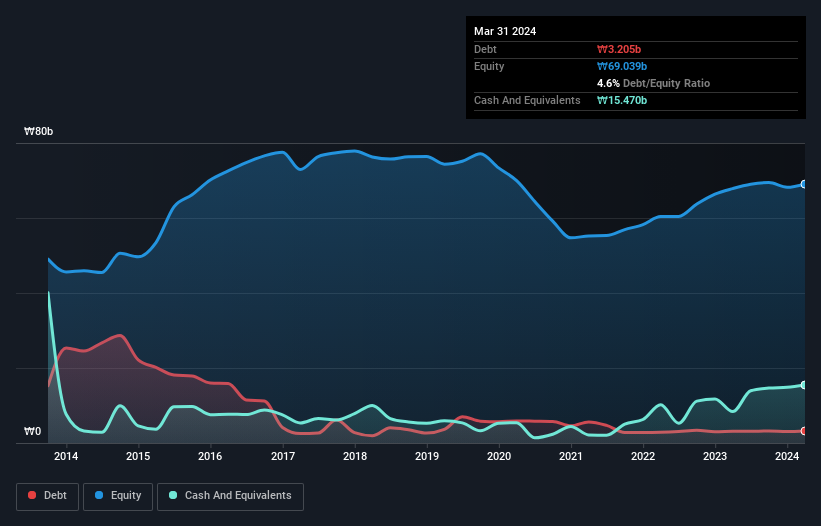
Task: Click the 2017 x-axis label
Action: coord(283,456)
